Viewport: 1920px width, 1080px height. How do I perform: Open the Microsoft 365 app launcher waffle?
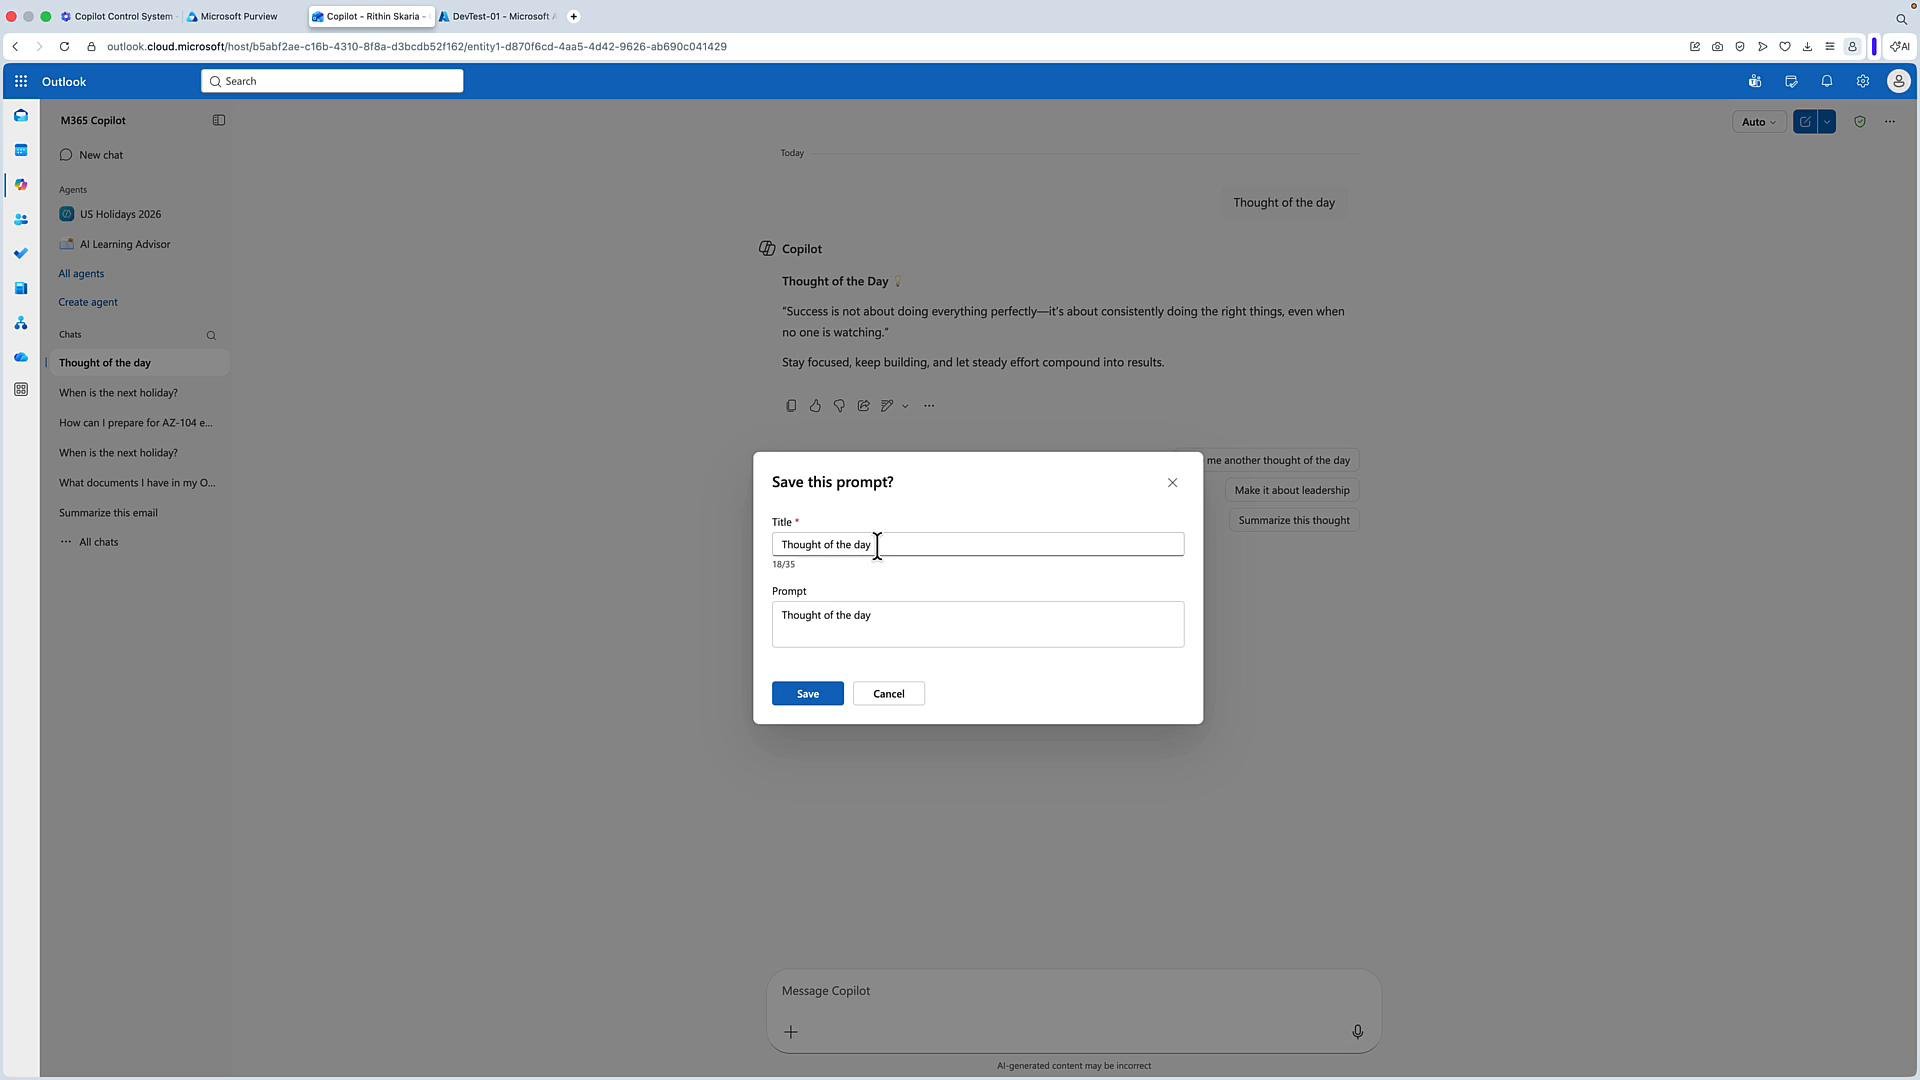(x=21, y=82)
